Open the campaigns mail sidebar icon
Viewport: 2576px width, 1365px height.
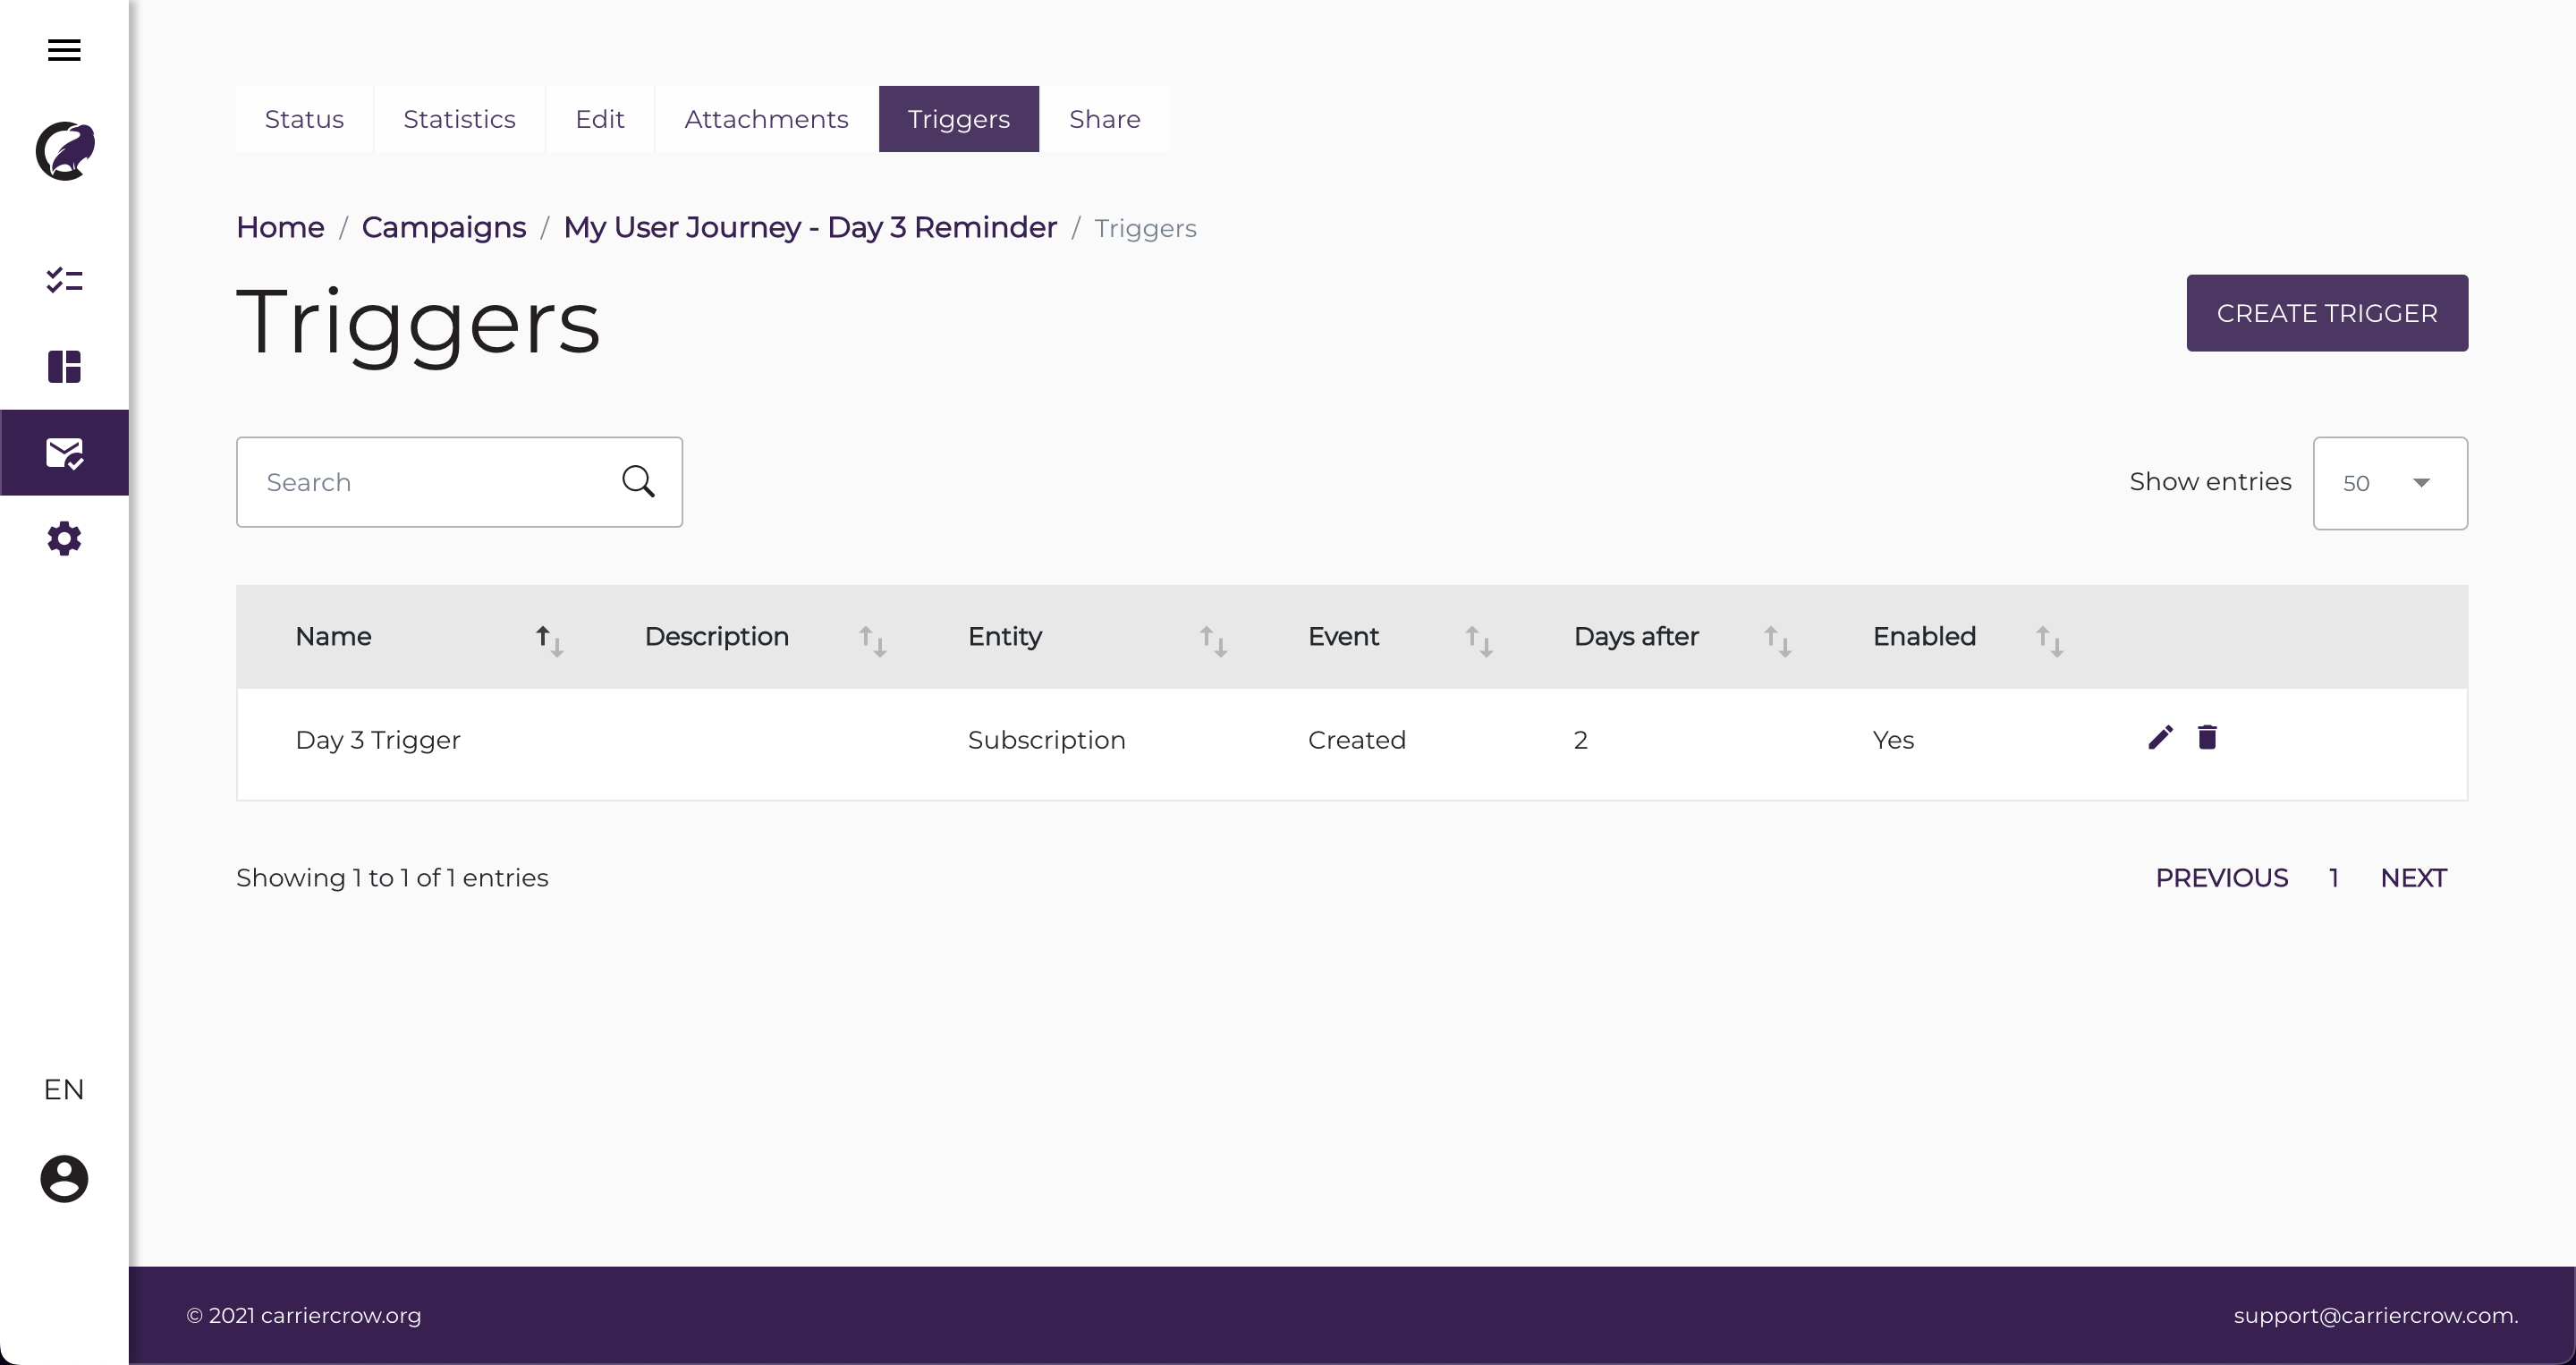64,453
